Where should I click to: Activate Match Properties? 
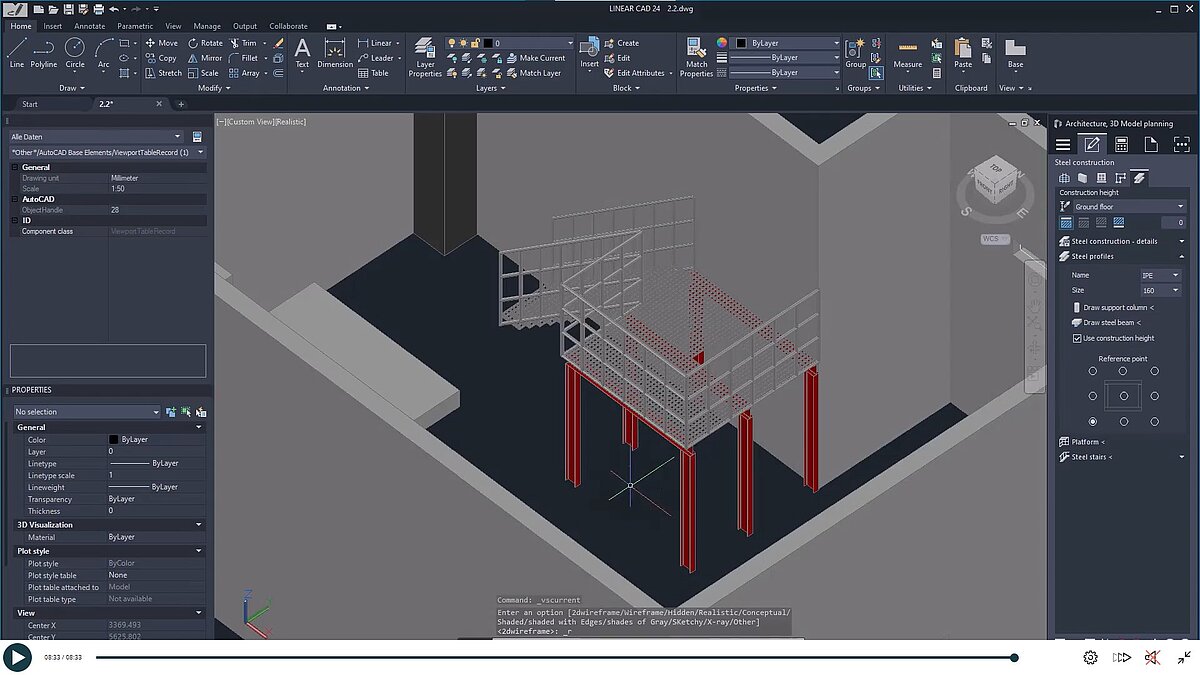point(696,55)
